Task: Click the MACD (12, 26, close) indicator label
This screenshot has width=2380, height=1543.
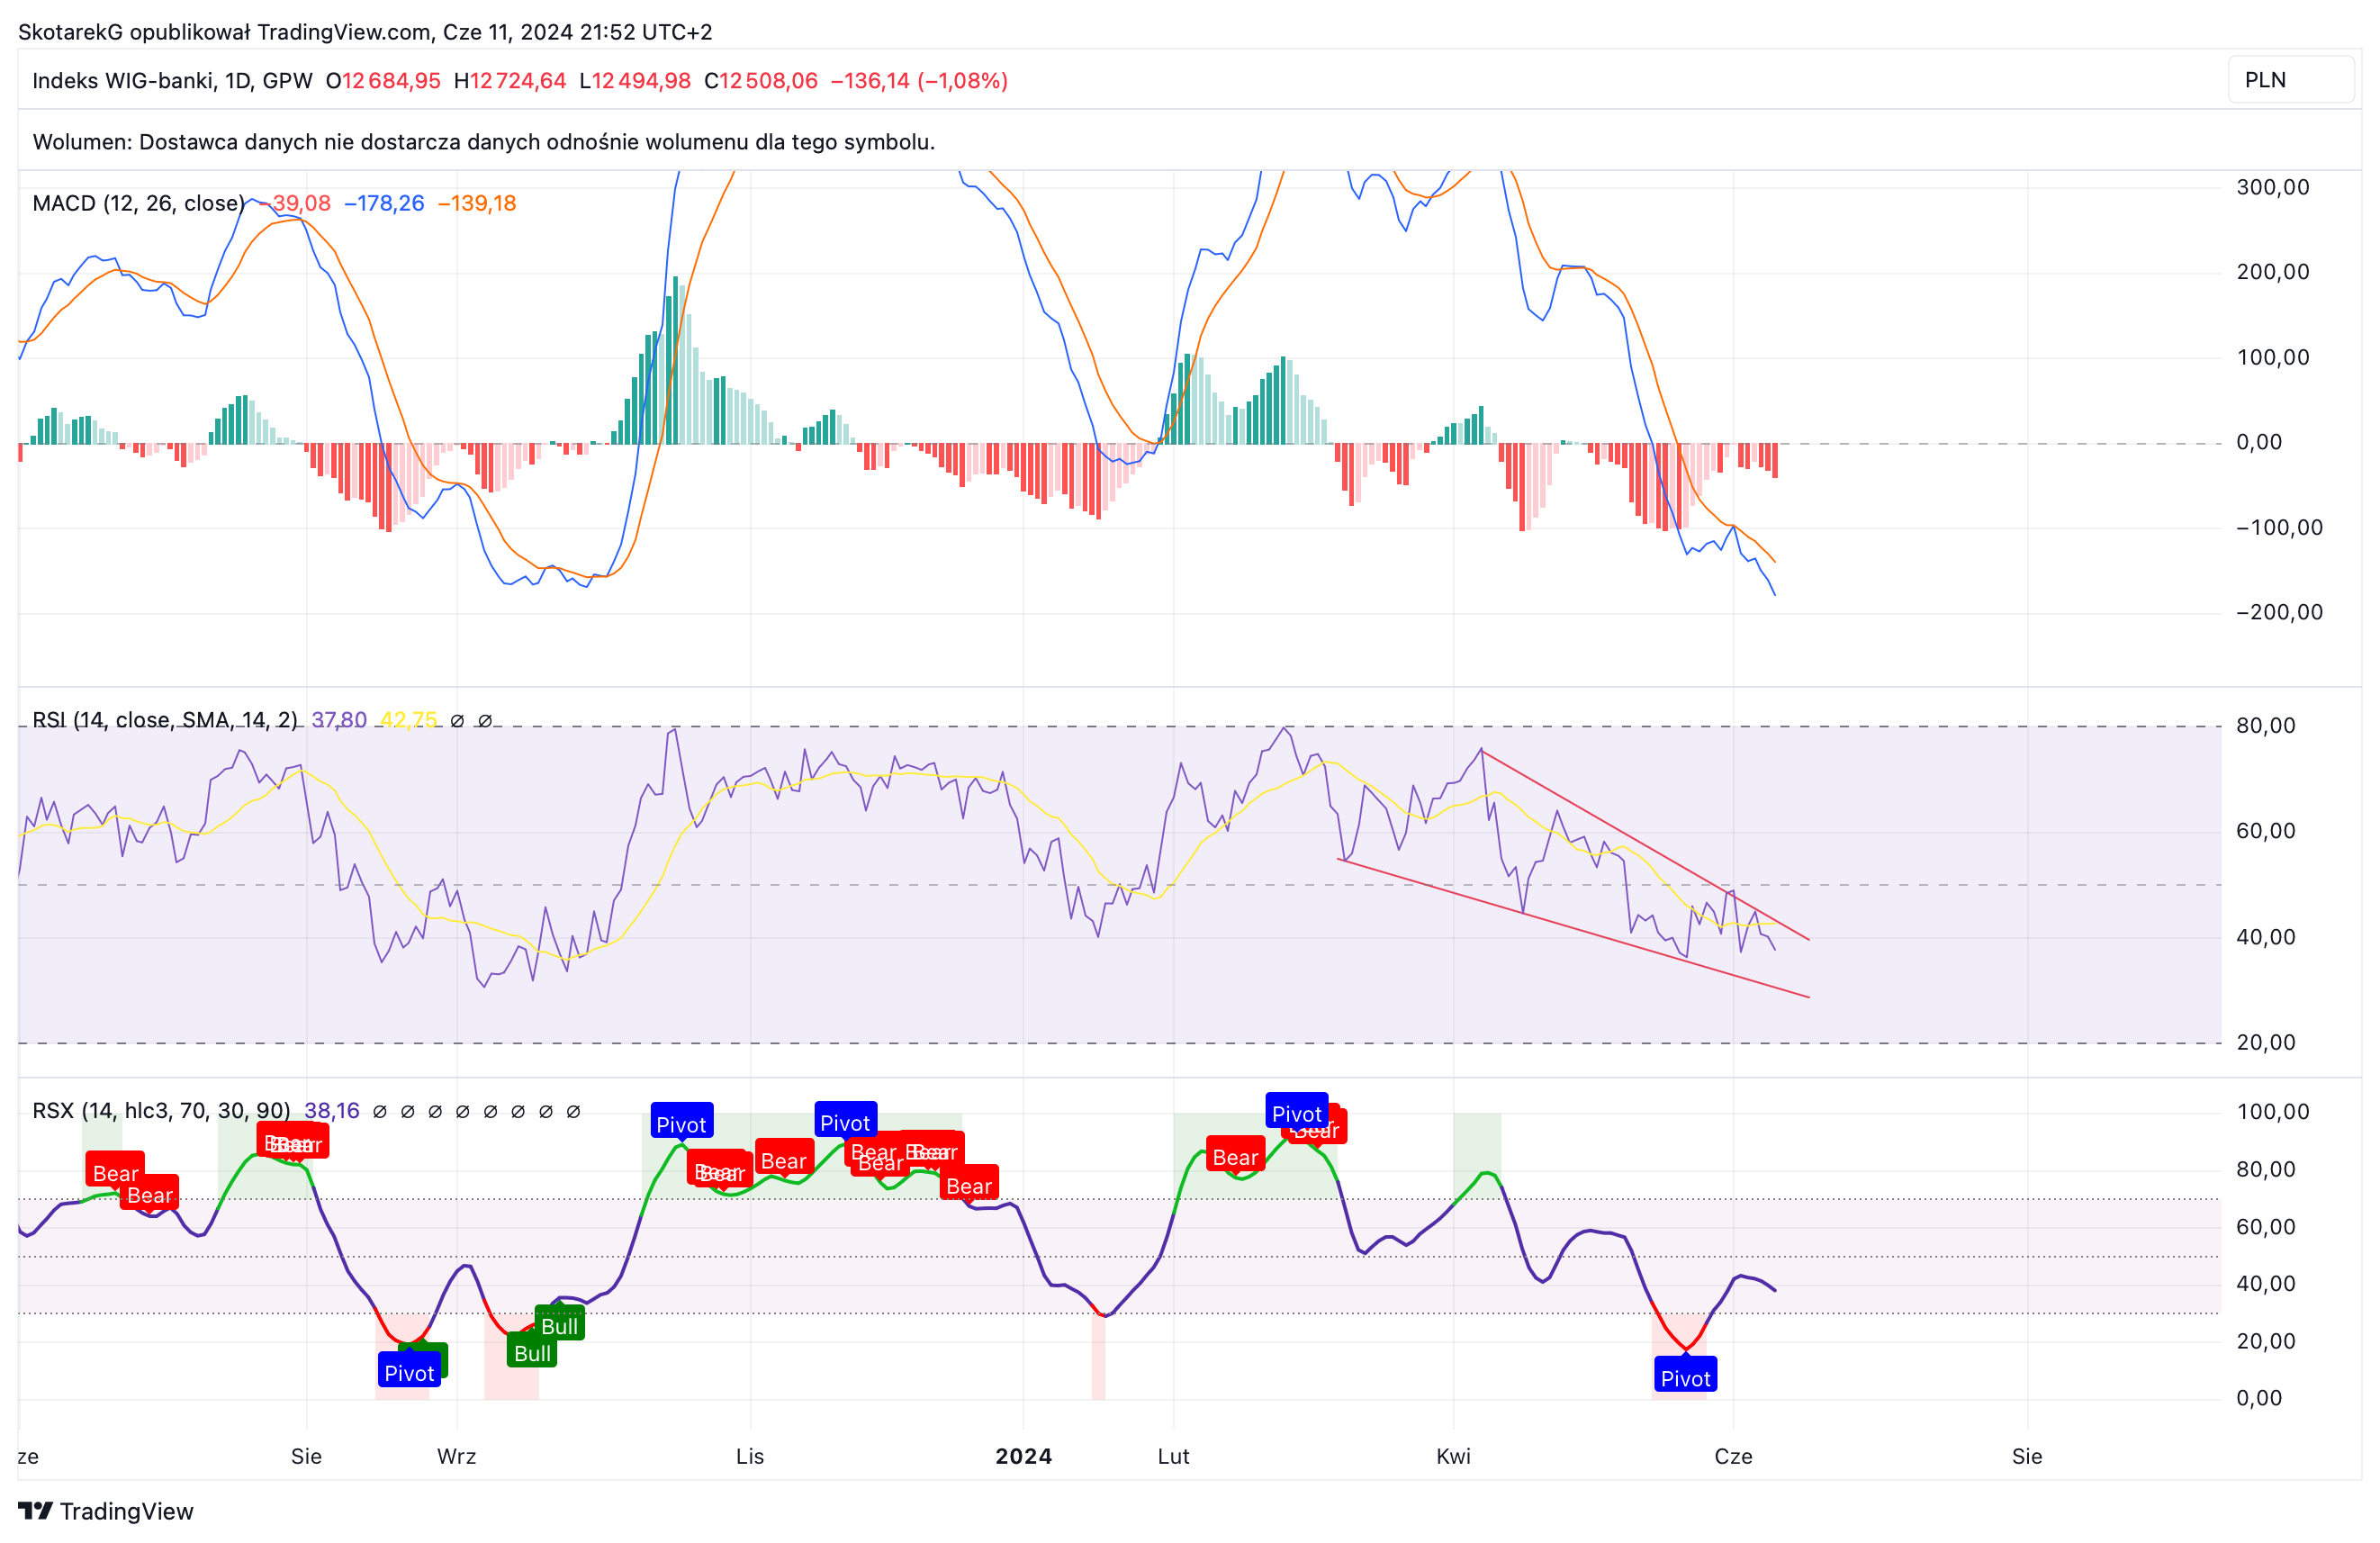Action: point(138,203)
